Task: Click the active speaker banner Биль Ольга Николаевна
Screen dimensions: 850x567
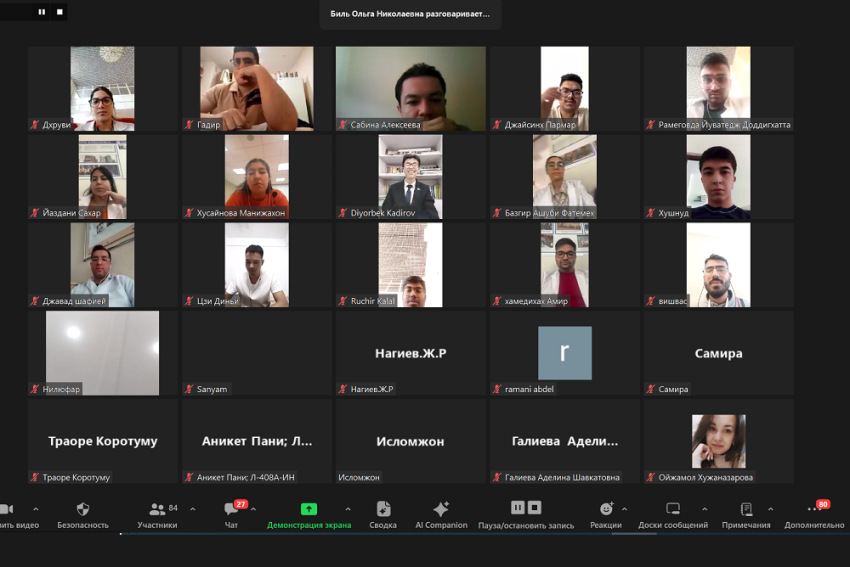Action: point(410,14)
